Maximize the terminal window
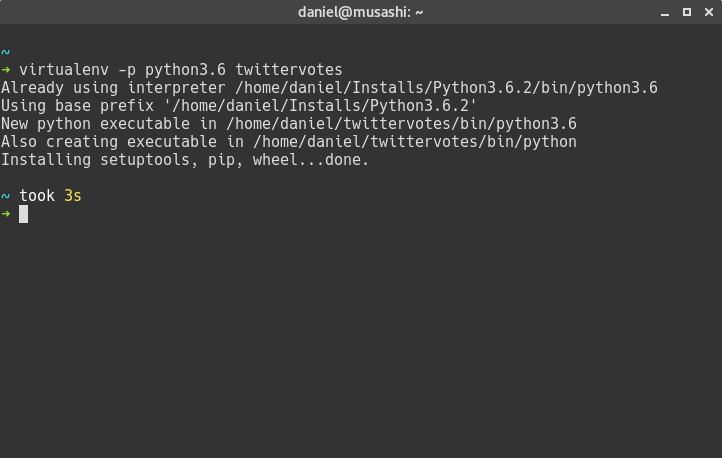Image resolution: width=722 pixels, height=458 pixels. (687, 12)
